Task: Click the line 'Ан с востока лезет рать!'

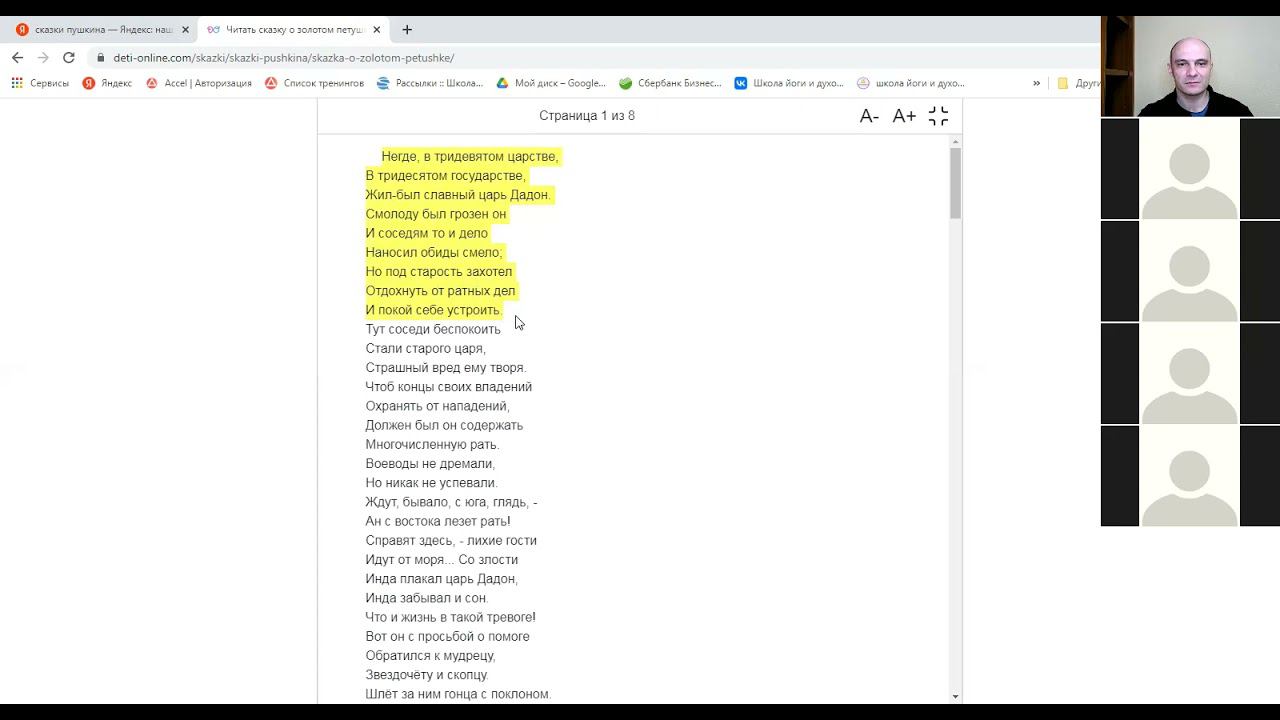Action: pos(438,521)
